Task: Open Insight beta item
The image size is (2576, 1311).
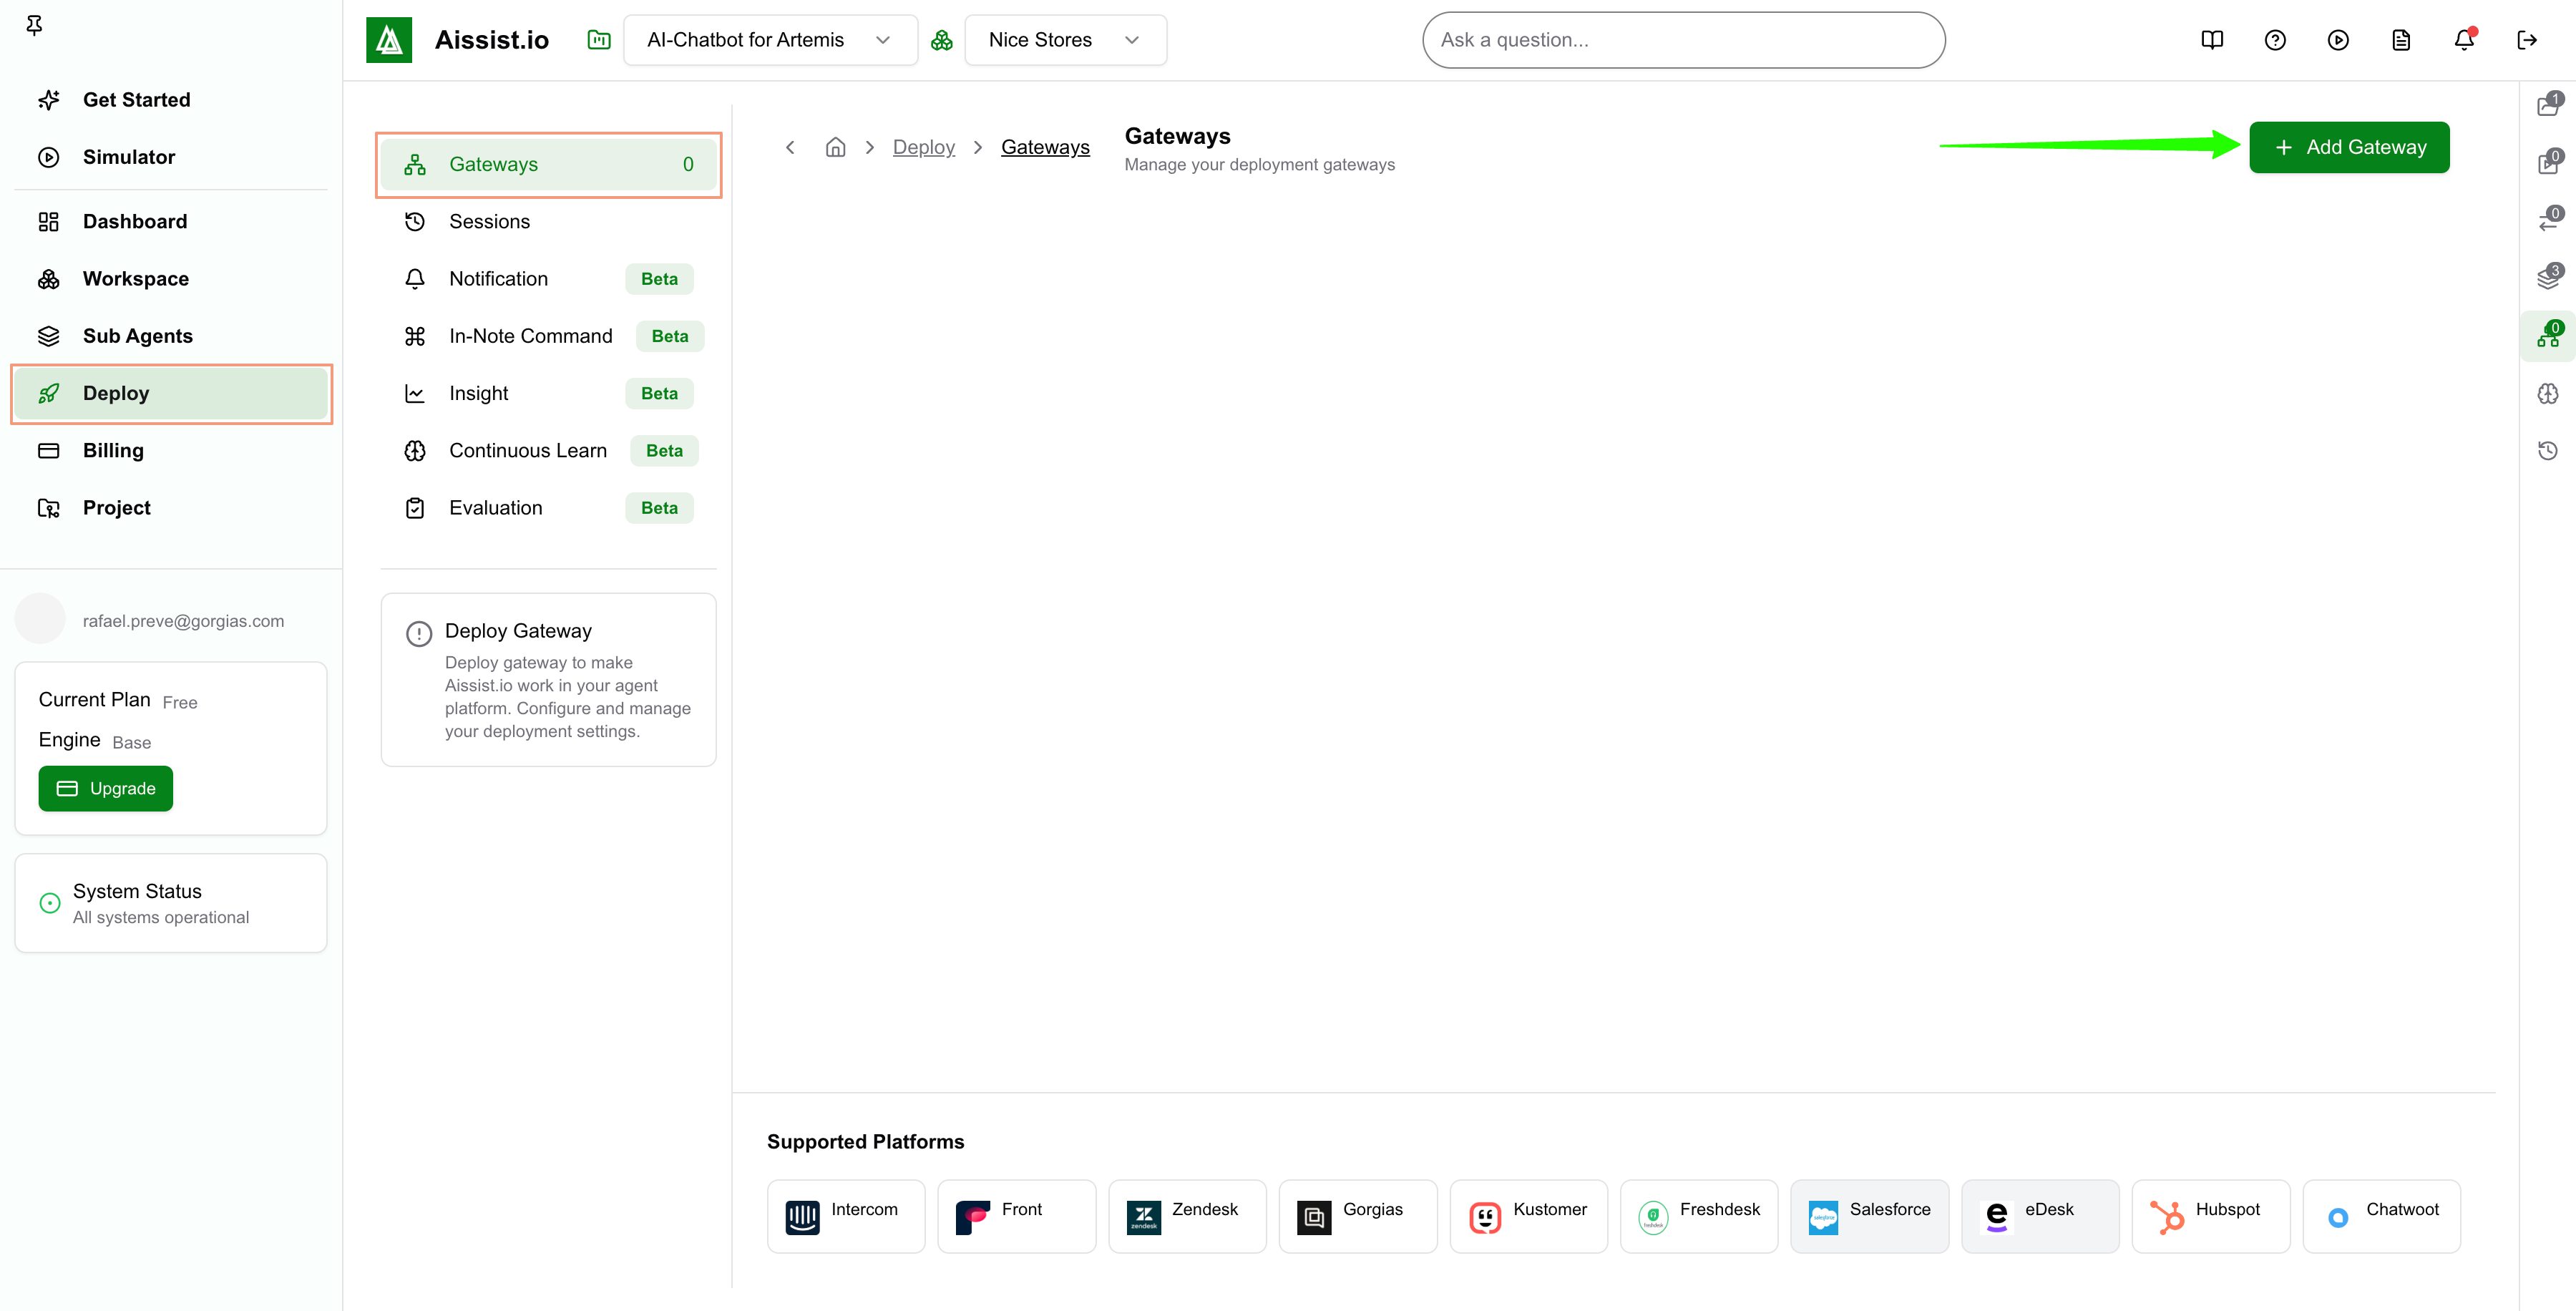Action: pyautogui.click(x=548, y=393)
